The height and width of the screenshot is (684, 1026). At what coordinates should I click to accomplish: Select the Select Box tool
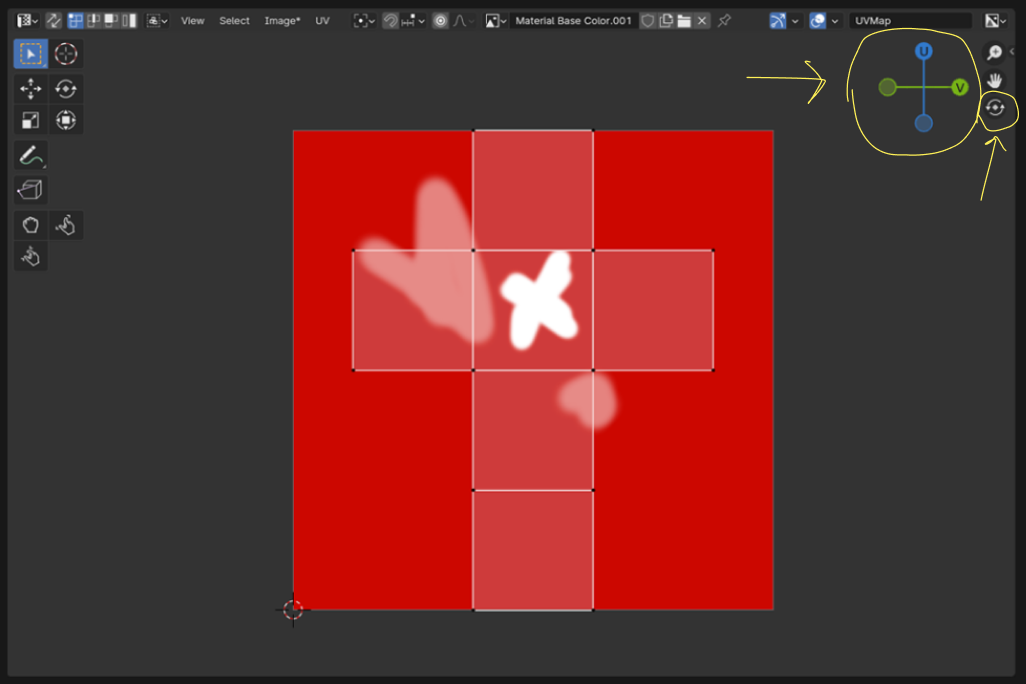30,54
